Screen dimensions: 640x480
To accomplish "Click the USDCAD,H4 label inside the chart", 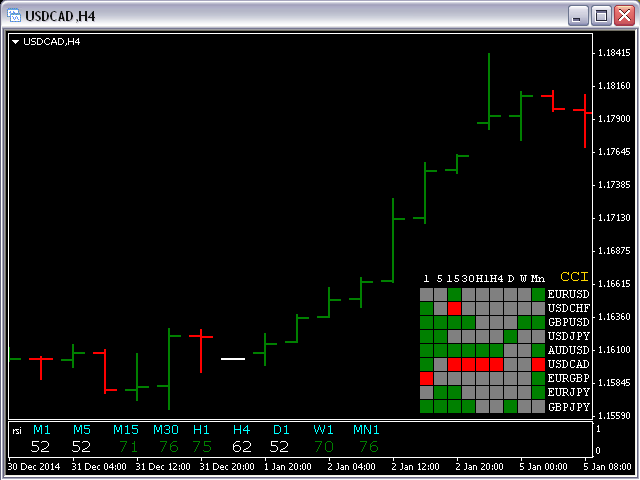I will pos(51,42).
